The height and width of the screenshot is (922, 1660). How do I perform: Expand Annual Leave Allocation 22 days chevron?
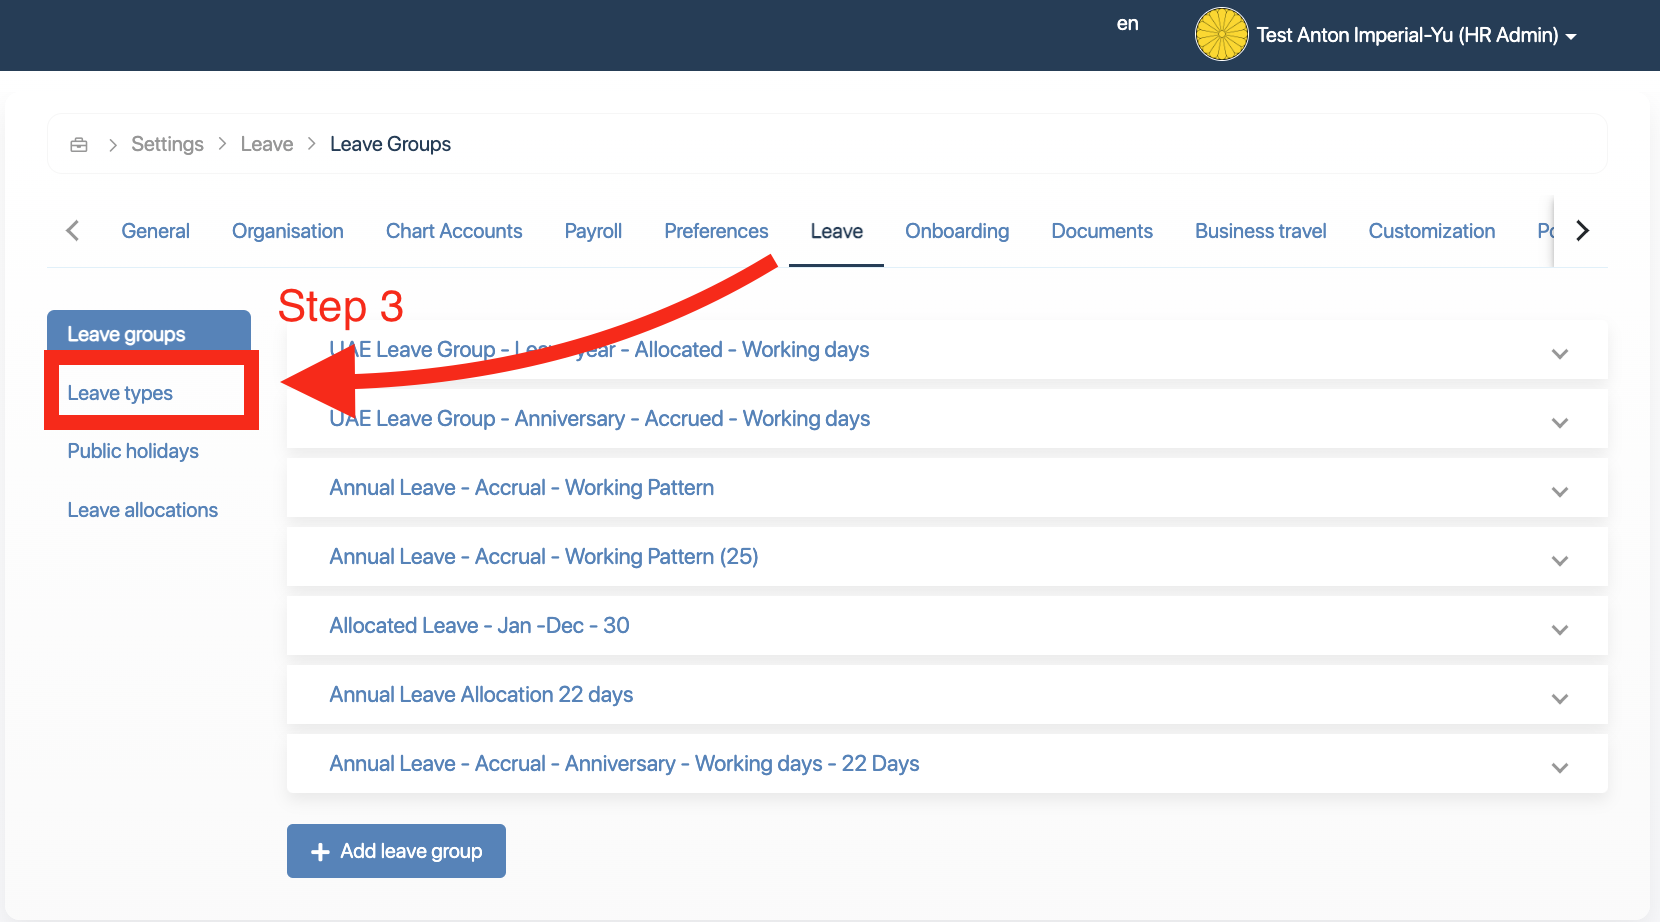(1559, 699)
